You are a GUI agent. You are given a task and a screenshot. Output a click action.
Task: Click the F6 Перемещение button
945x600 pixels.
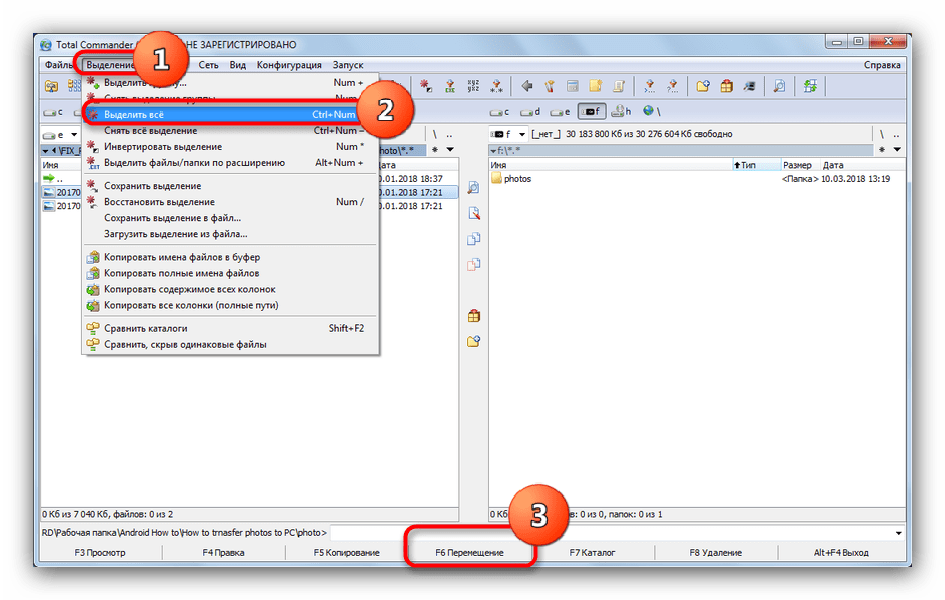point(469,552)
